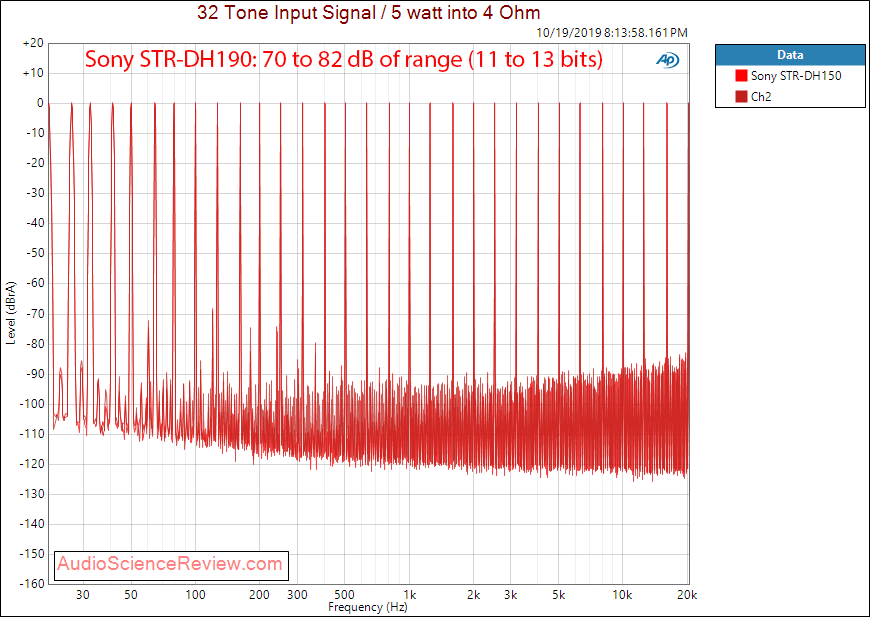Click the 500 frequency axis label

345,595
